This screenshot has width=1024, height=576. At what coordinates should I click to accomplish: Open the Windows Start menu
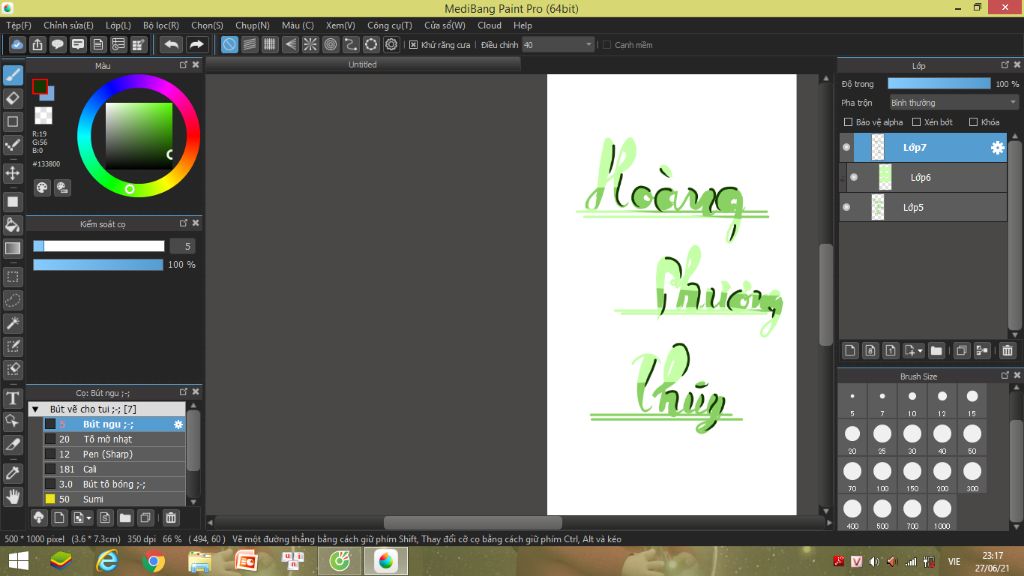18,561
